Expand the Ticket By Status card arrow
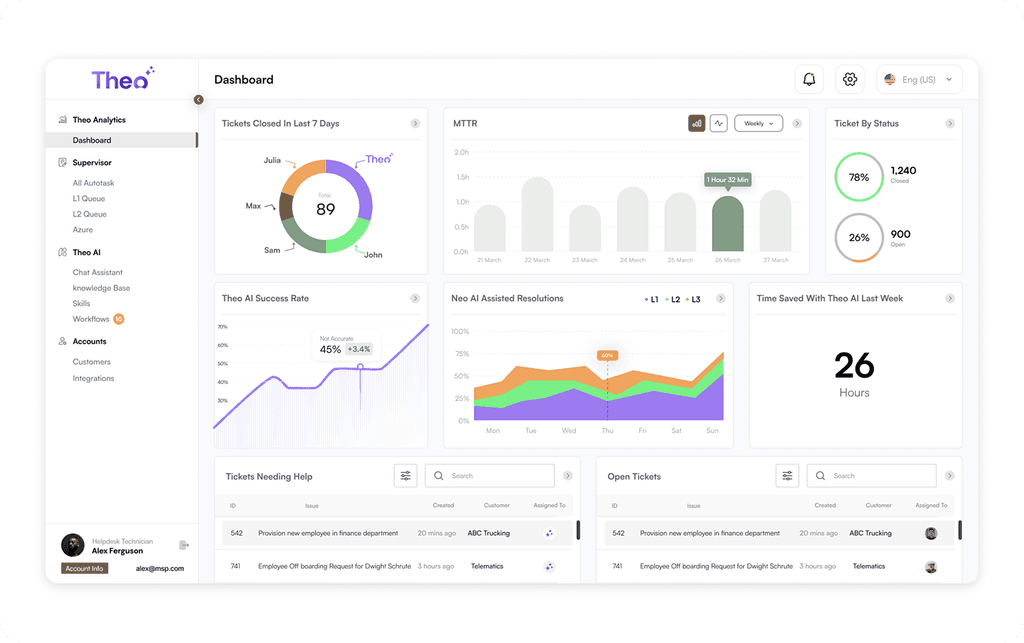The height and width of the screenshot is (643, 1024). click(950, 123)
